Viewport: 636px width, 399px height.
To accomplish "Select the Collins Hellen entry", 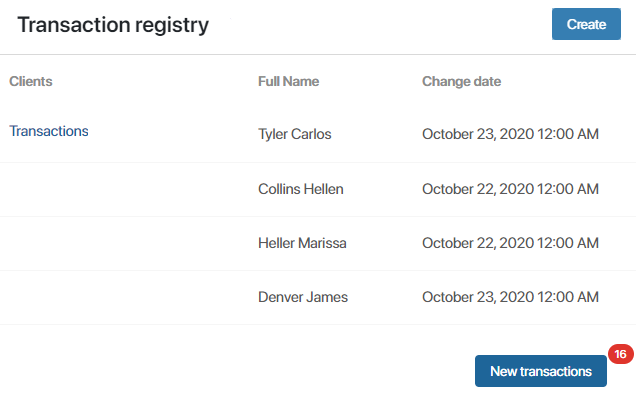I will click(x=301, y=189).
